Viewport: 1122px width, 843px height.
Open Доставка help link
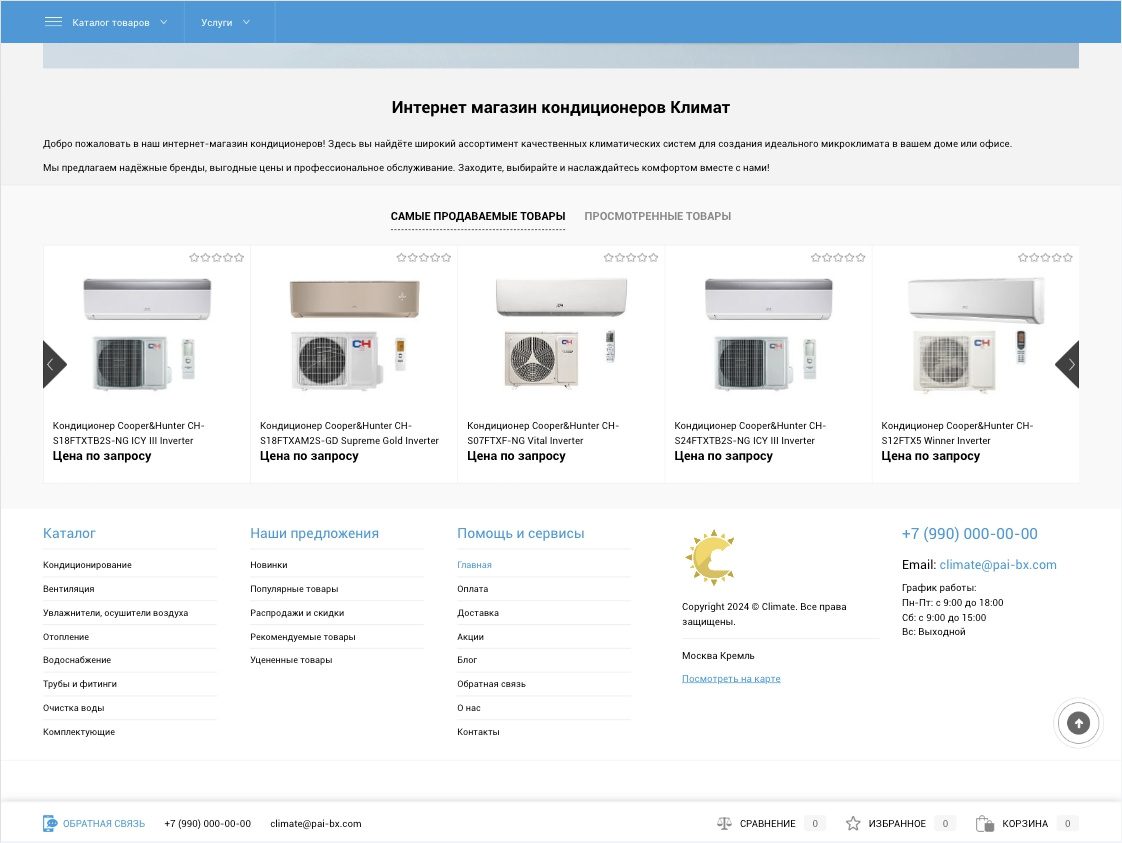[x=478, y=613]
